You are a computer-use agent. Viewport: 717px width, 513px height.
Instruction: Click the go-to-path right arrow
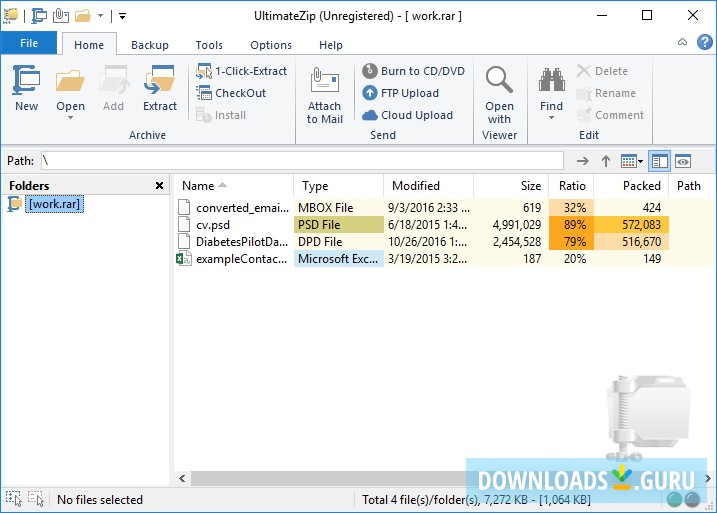[x=582, y=161]
